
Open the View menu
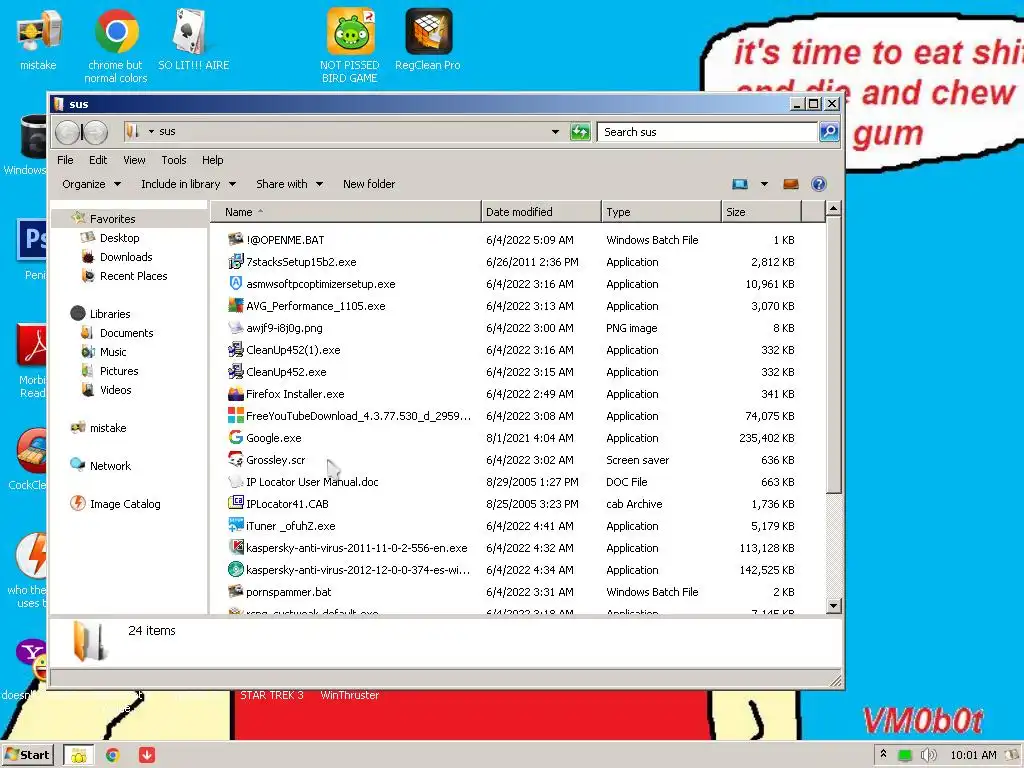135,160
